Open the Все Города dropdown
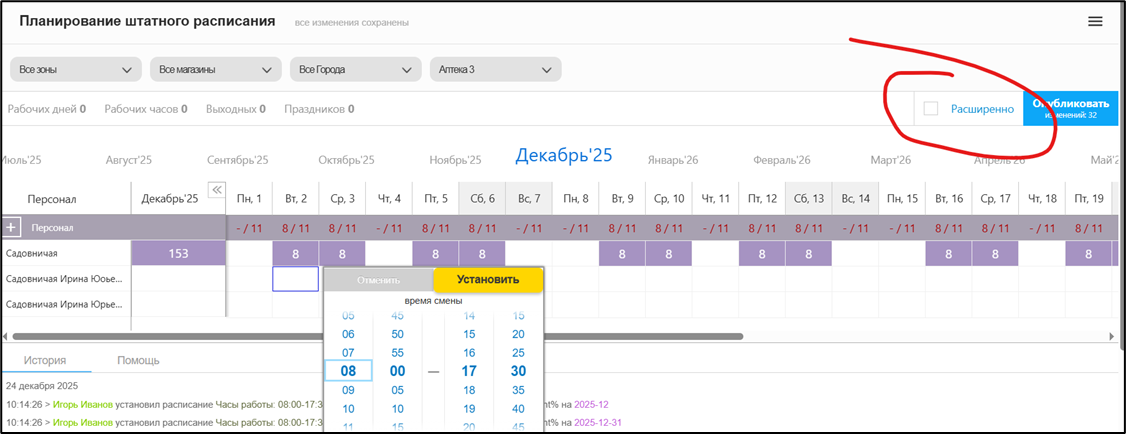 pyautogui.click(x=355, y=70)
